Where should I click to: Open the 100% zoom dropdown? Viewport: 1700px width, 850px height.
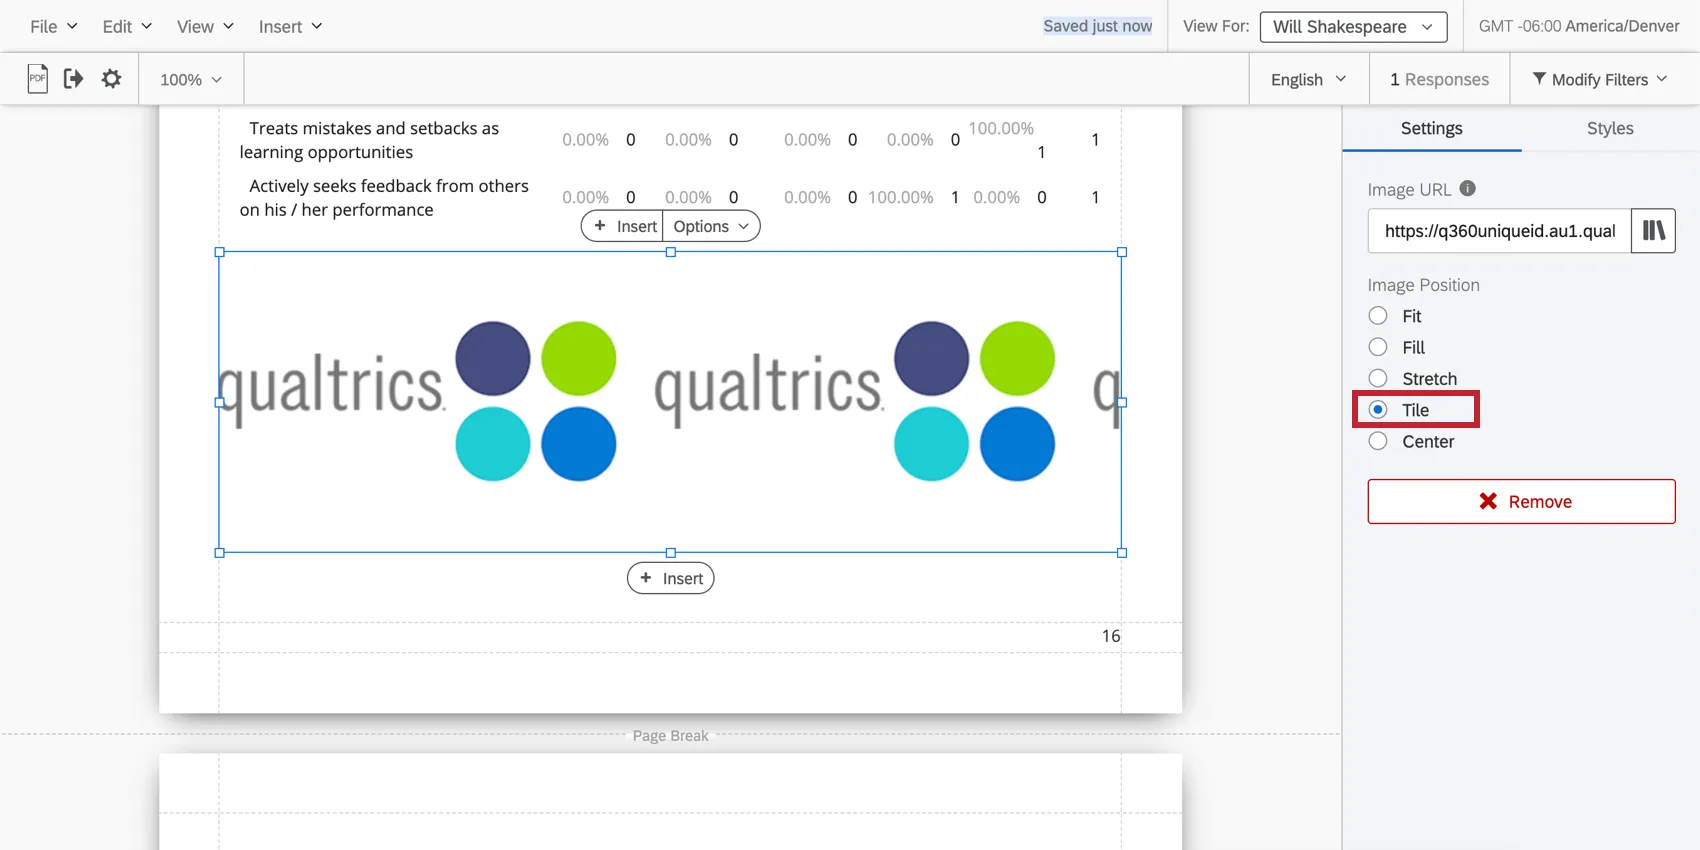click(191, 79)
